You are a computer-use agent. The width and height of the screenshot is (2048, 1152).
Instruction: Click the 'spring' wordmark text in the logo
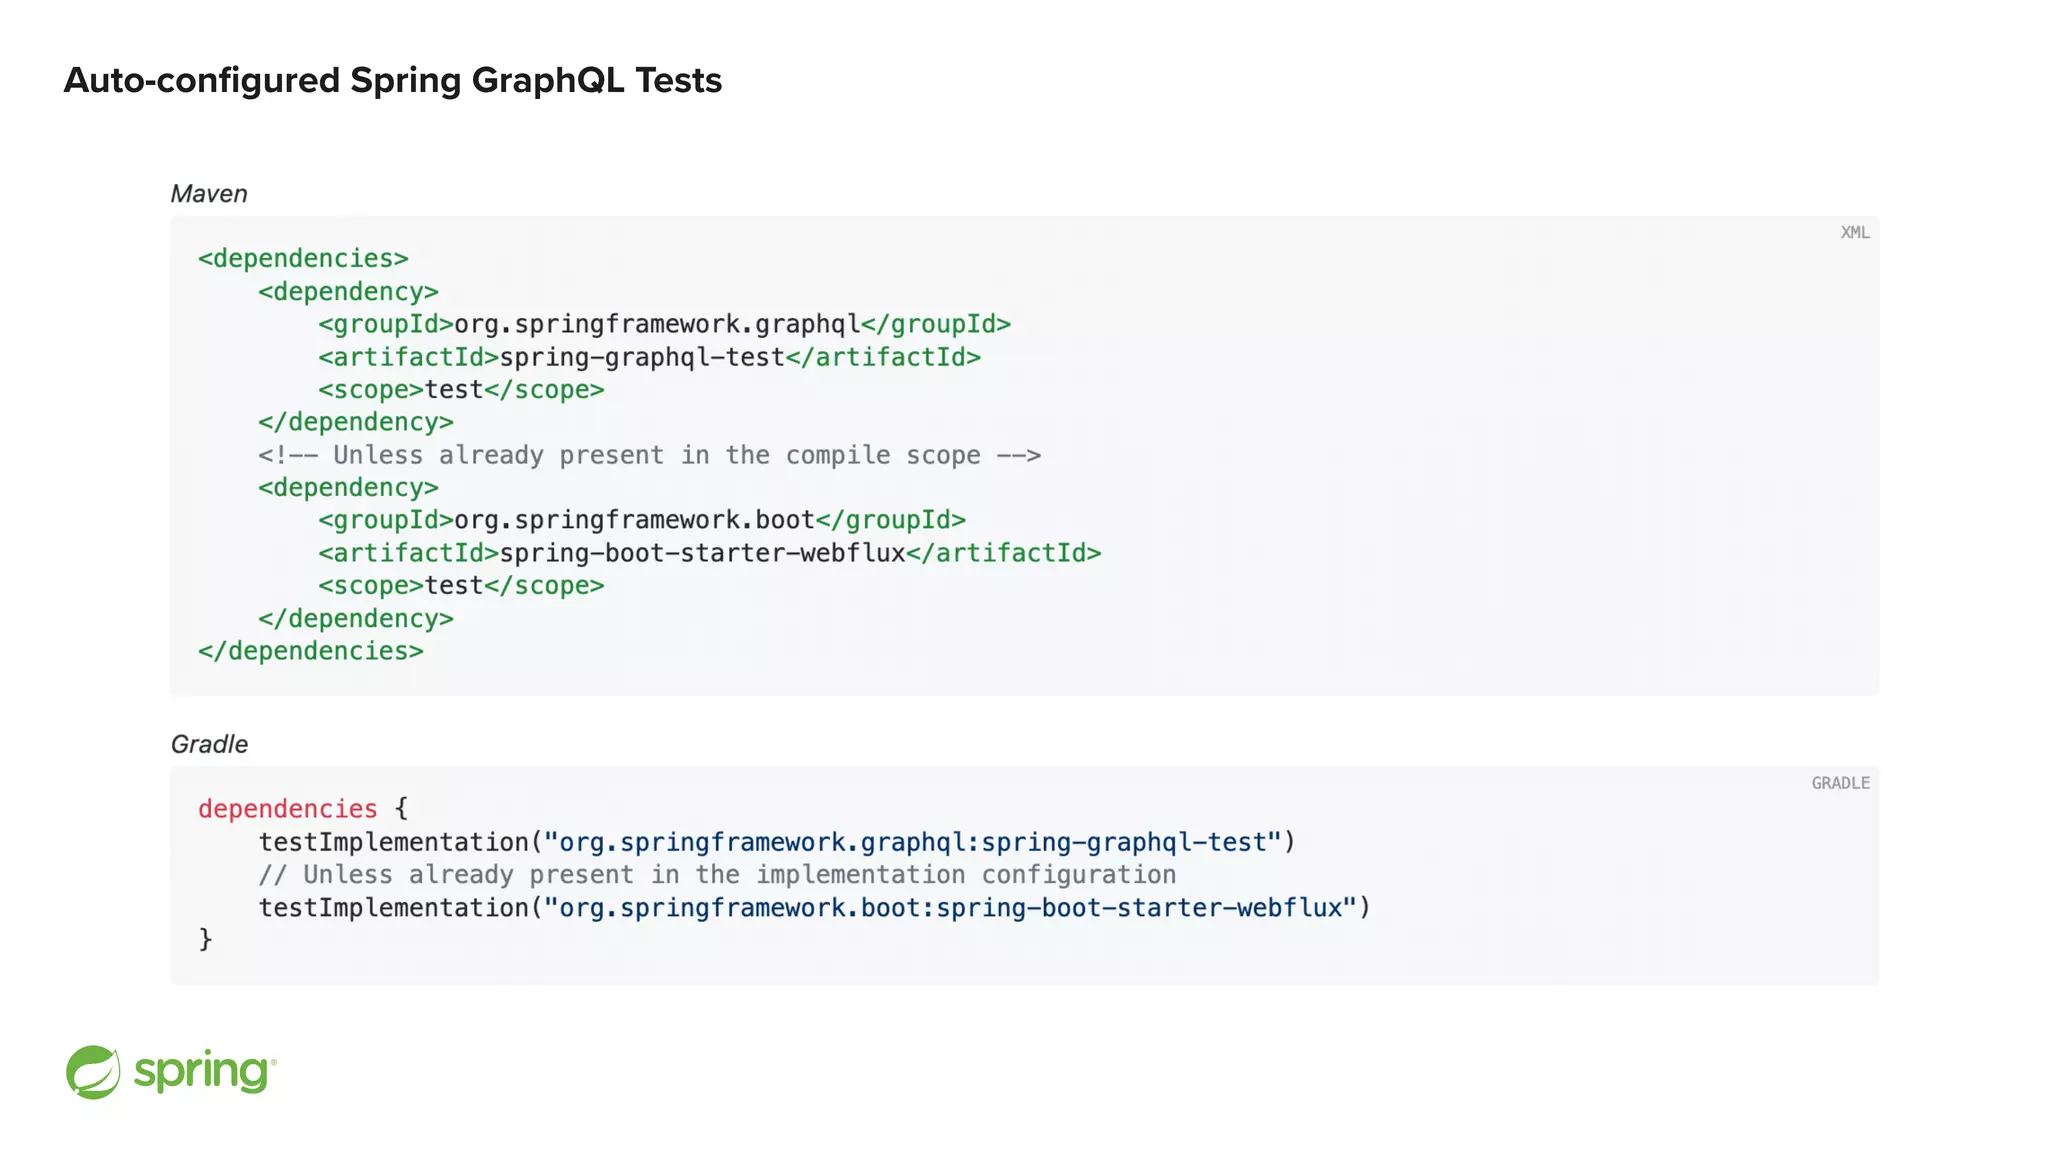click(x=204, y=1072)
